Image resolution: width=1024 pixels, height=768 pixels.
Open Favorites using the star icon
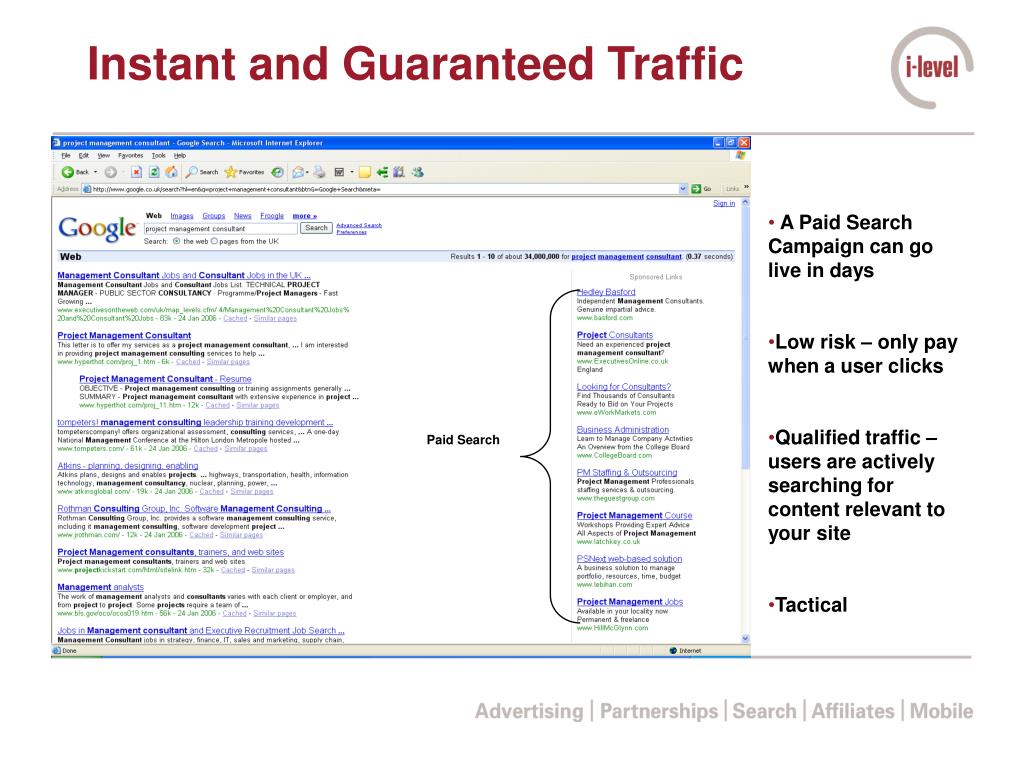(x=231, y=172)
